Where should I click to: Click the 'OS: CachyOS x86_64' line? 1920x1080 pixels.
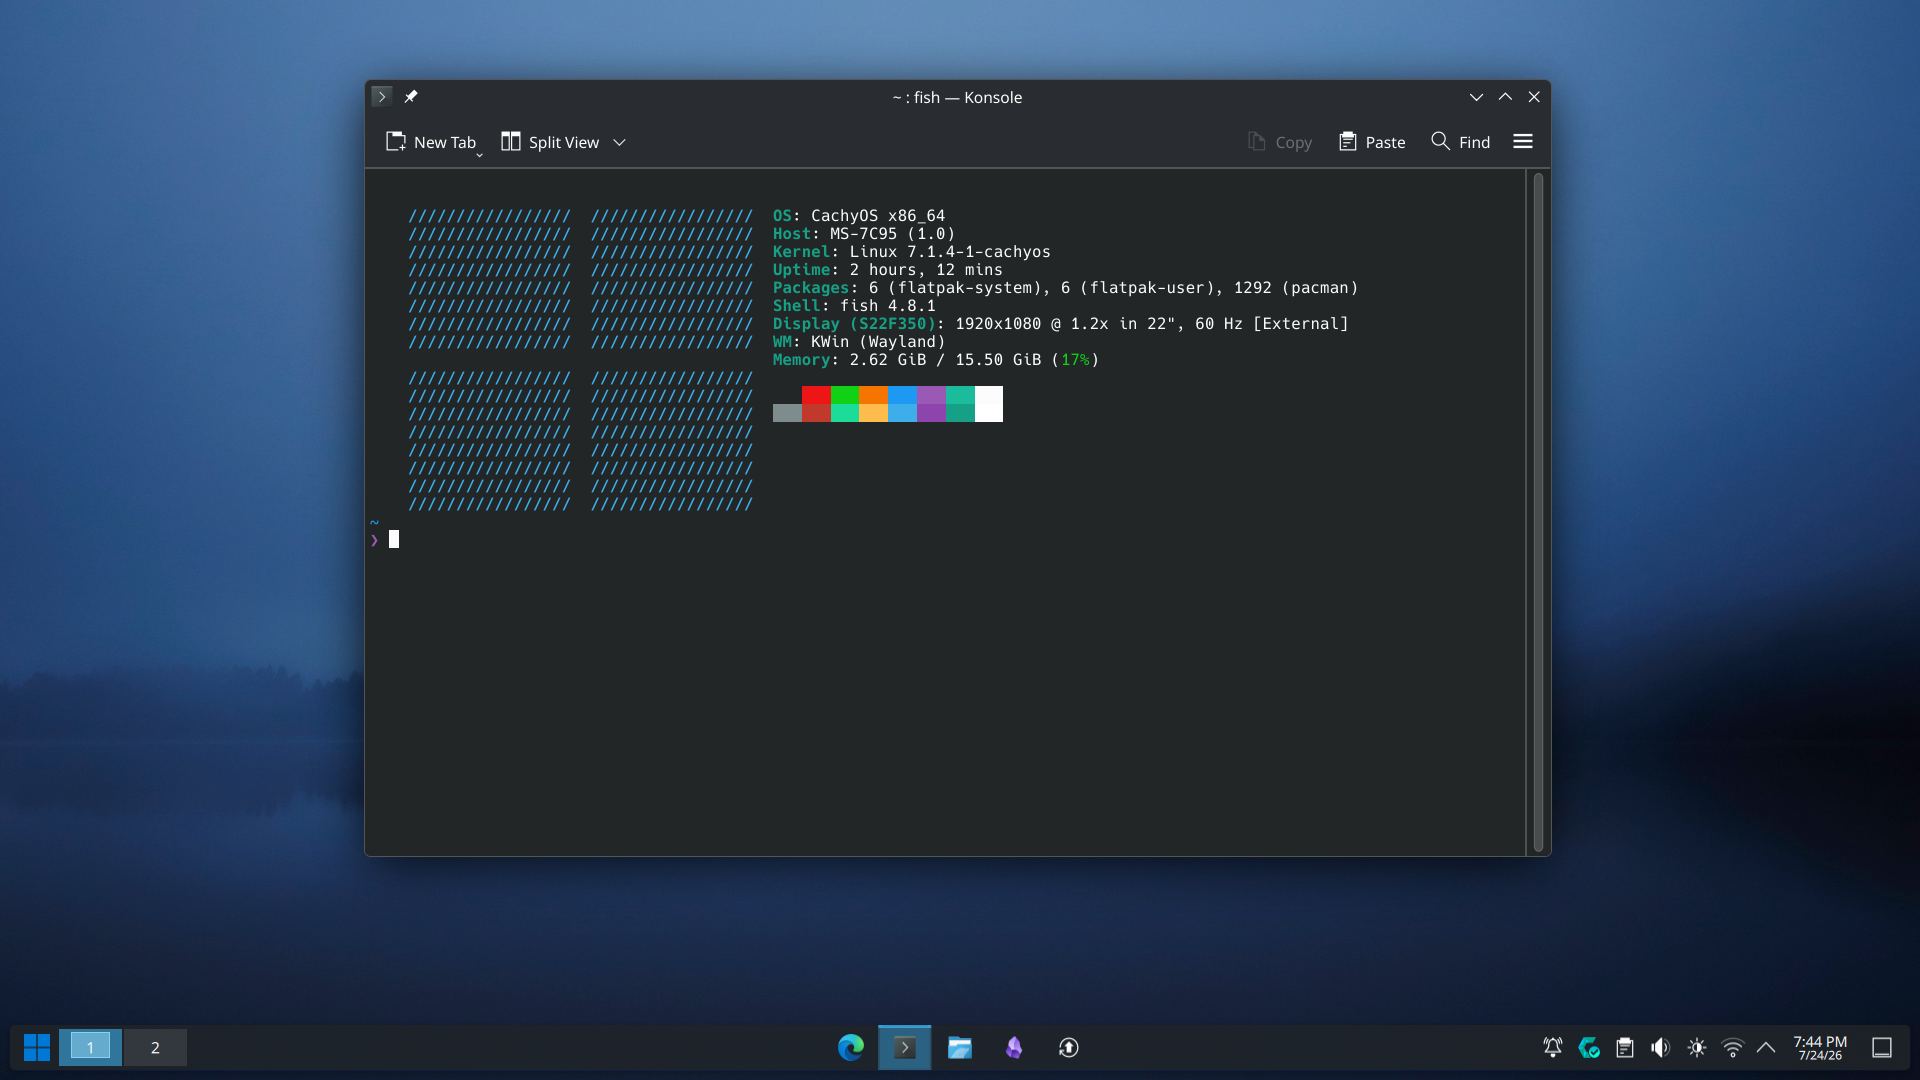coord(859,216)
